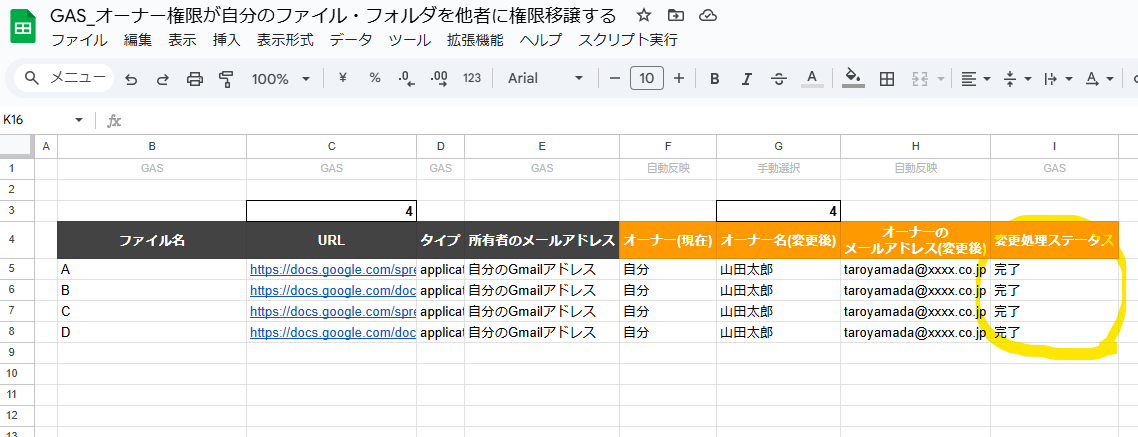Click the document title to rename
Viewport: 1138px width, 437px height.
click(333, 15)
